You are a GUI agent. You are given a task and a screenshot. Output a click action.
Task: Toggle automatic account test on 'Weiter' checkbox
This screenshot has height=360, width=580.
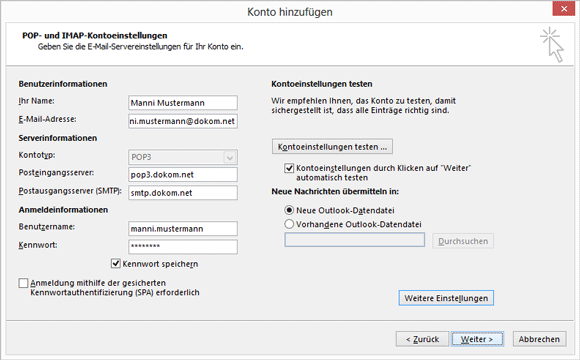(289, 168)
